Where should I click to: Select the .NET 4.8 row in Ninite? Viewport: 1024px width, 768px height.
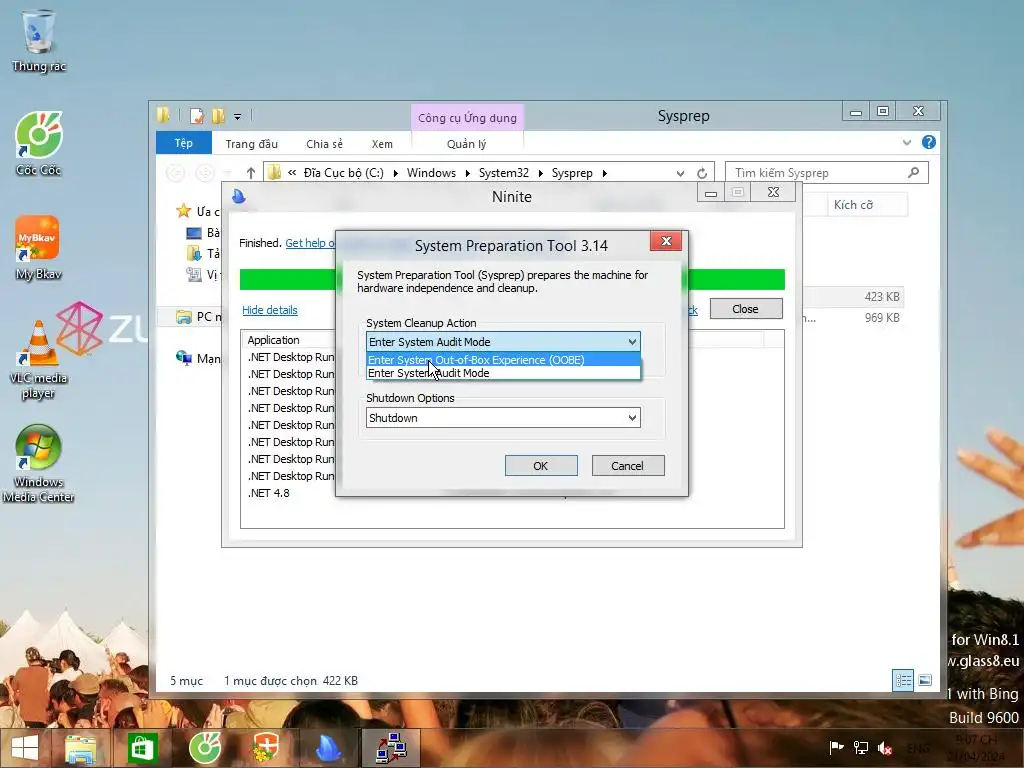tap(268, 493)
